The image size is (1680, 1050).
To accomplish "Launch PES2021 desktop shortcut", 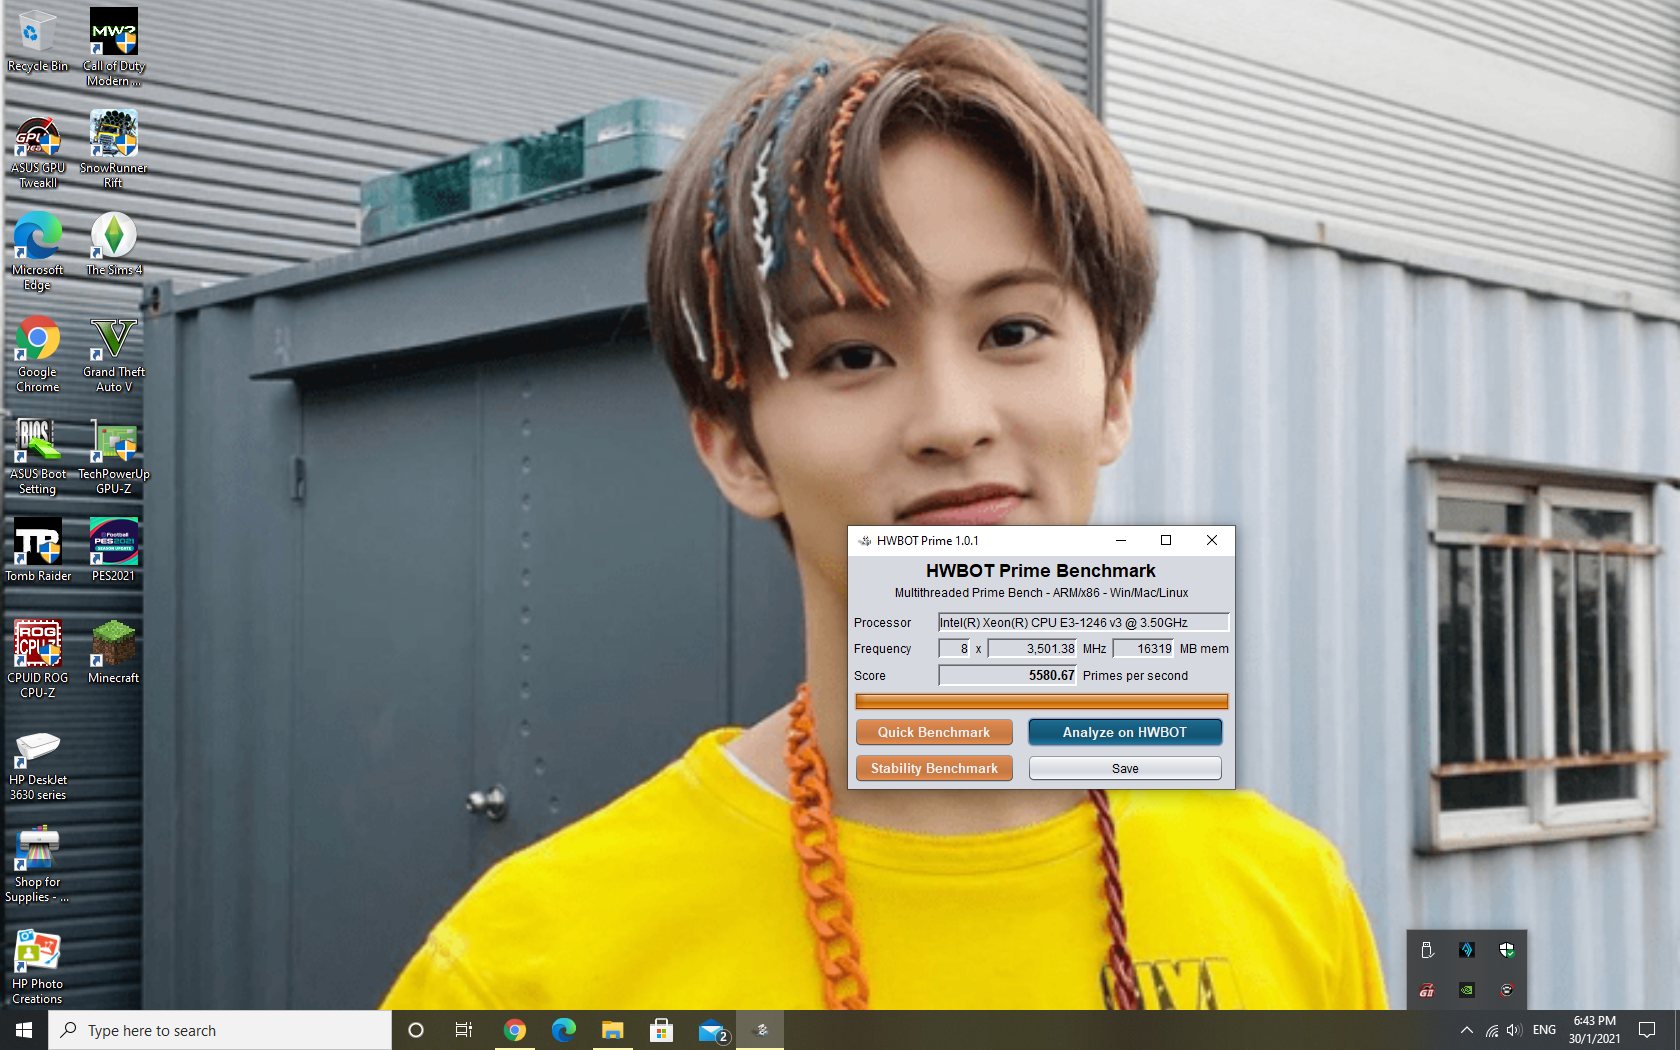I will pos(113,550).
